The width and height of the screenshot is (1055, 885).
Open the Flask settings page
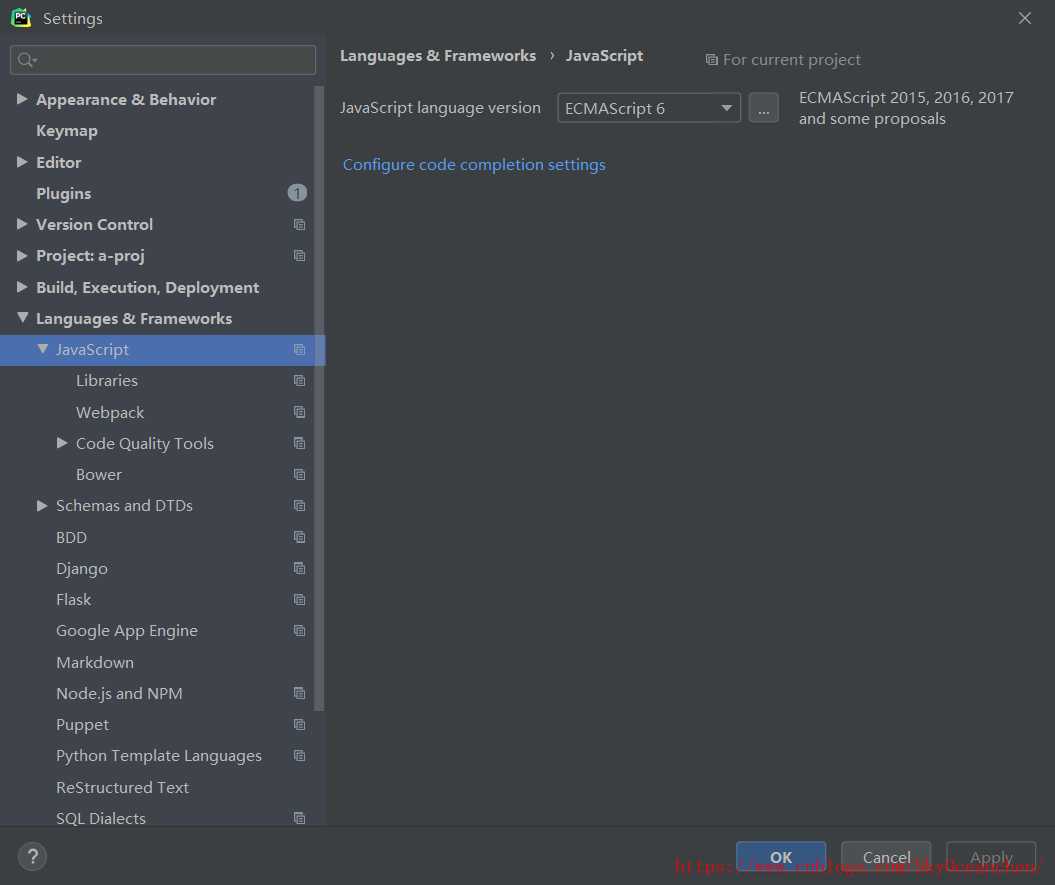73,600
